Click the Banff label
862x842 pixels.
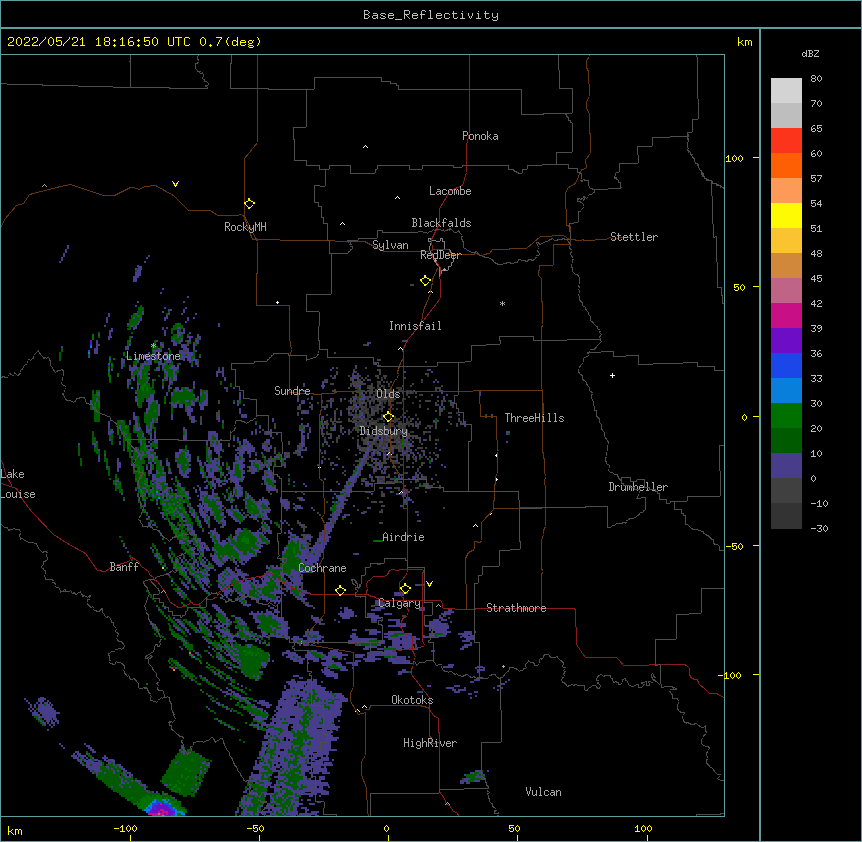[124, 567]
